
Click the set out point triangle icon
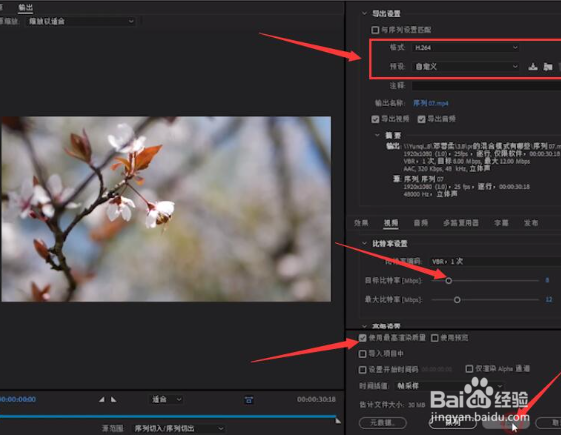[x=113, y=399]
